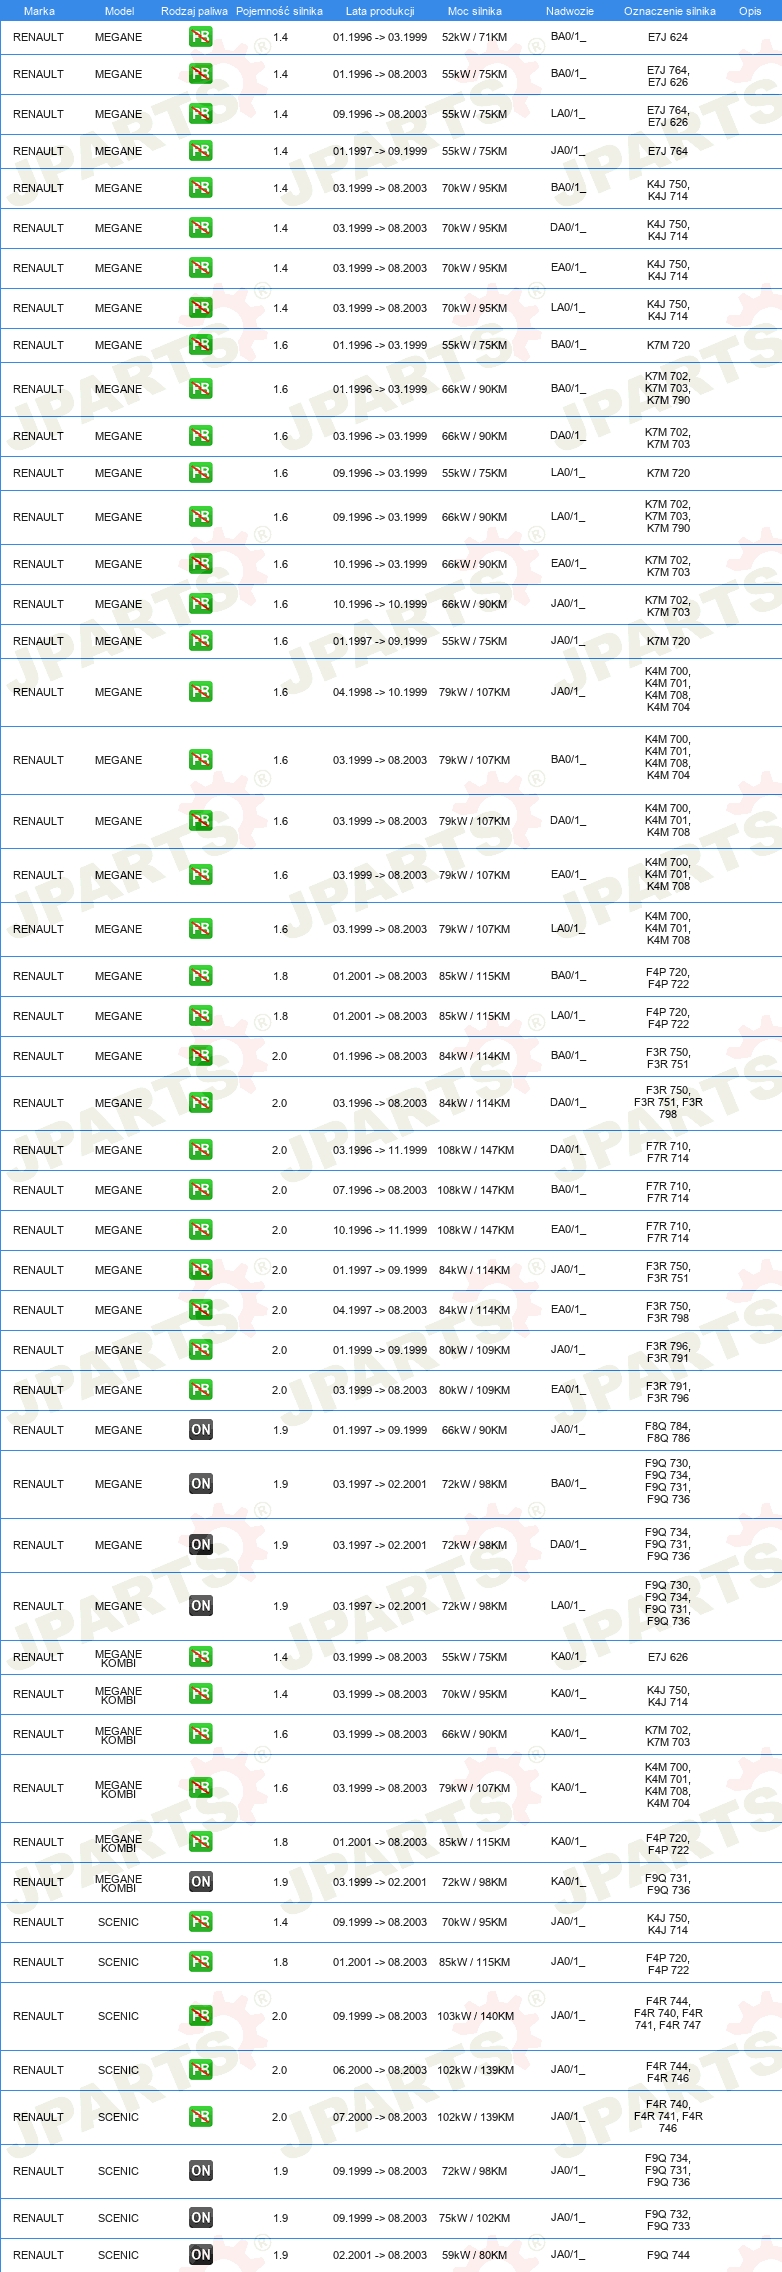The image size is (782, 2272).
Task: Click the PB icon in the Scenic 103kW / 140KM row
Action: click(x=200, y=2016)
